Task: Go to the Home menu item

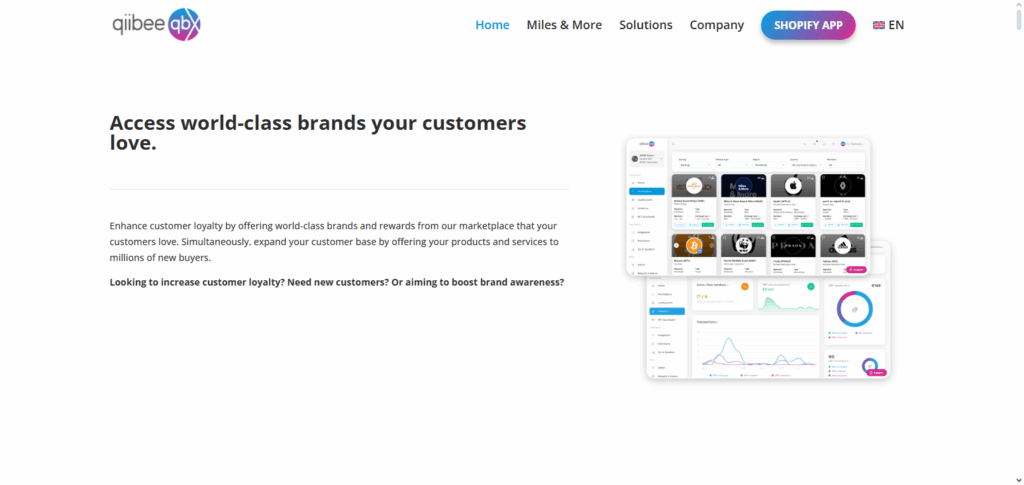Action: (x=492, y=25)
